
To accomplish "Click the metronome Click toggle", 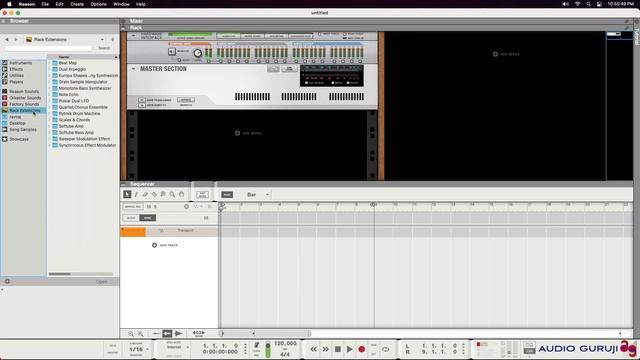I will [x=256, y=346].
